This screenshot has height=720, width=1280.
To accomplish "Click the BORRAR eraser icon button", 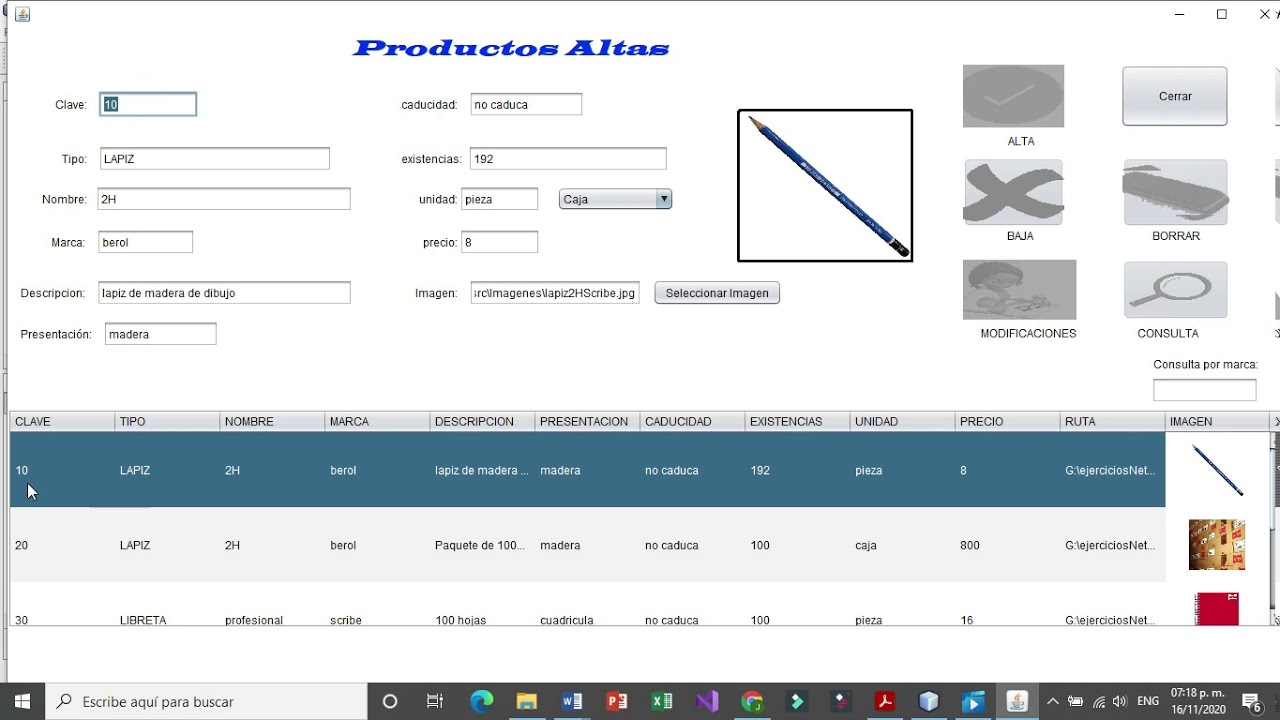I will point(1175,192).
